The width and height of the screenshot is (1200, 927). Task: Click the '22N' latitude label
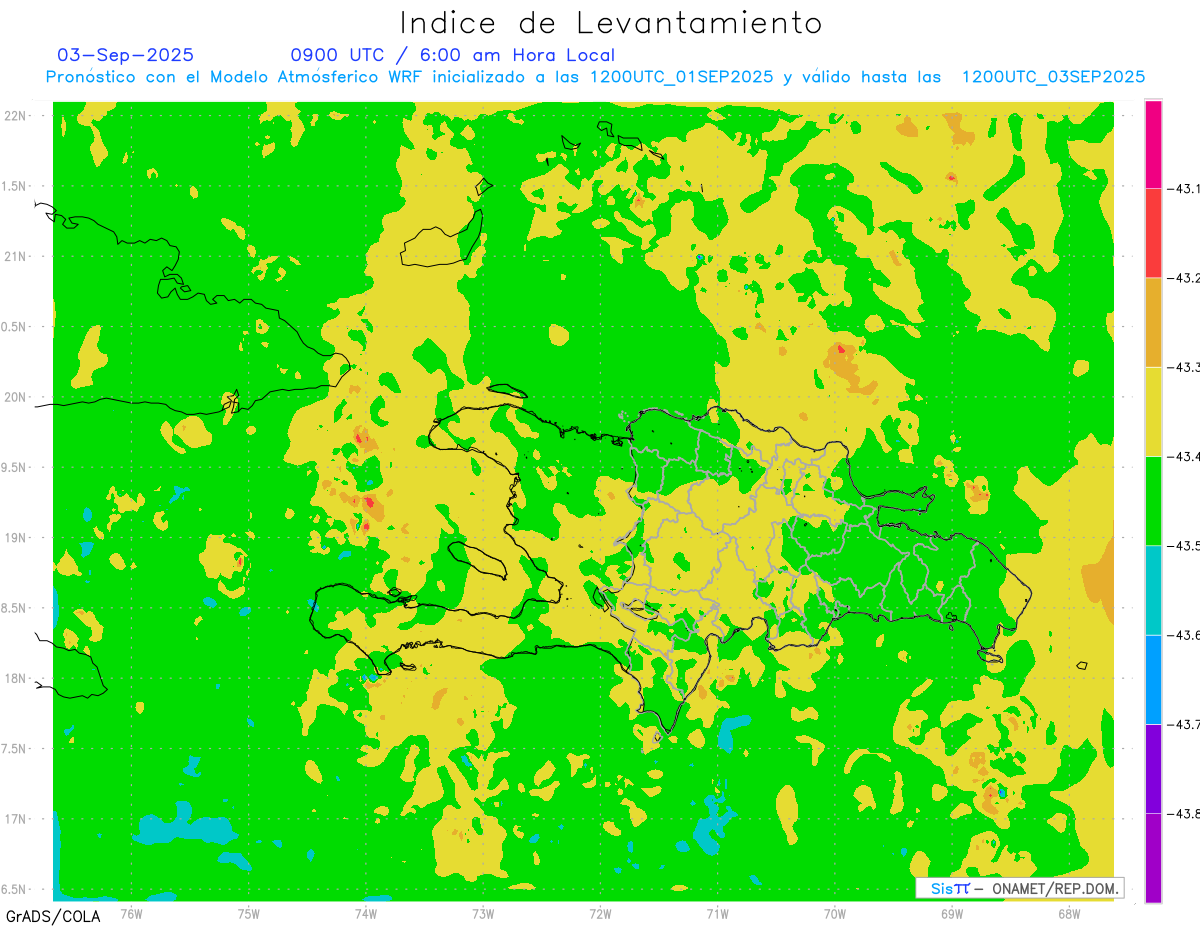pos(16,116)
